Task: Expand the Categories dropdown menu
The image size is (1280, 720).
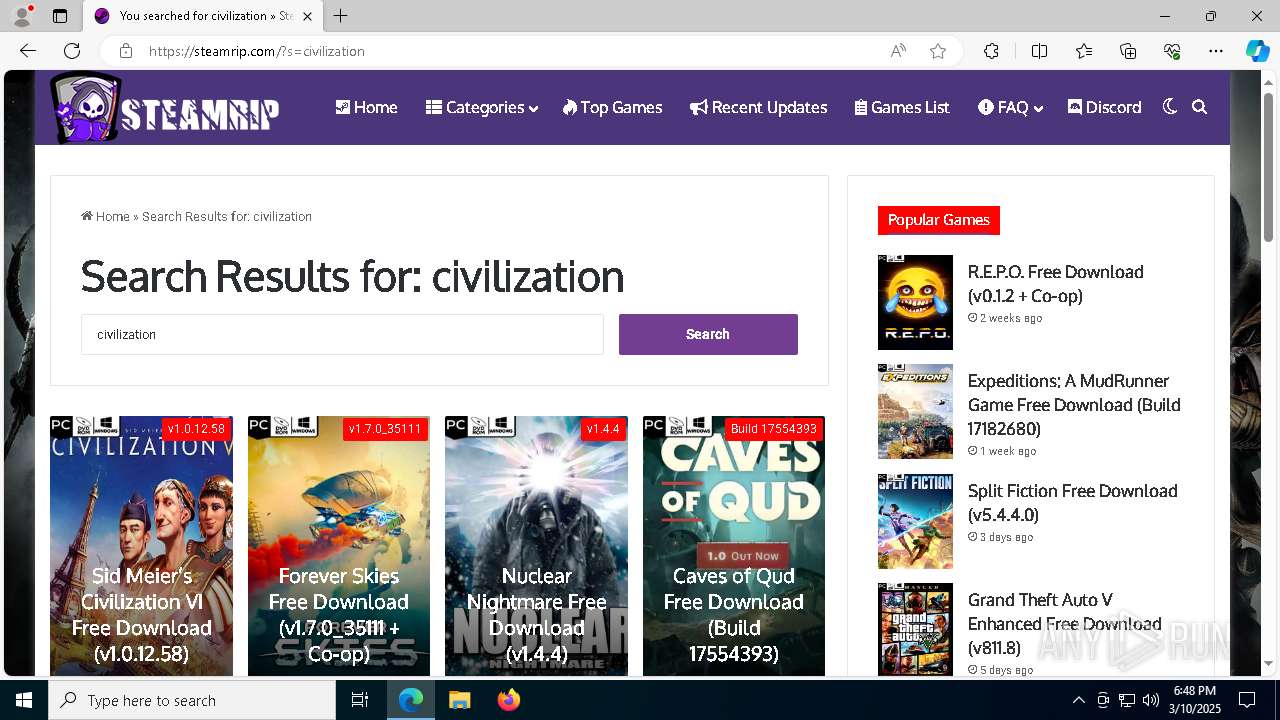Action: click(x=481, y=107)
